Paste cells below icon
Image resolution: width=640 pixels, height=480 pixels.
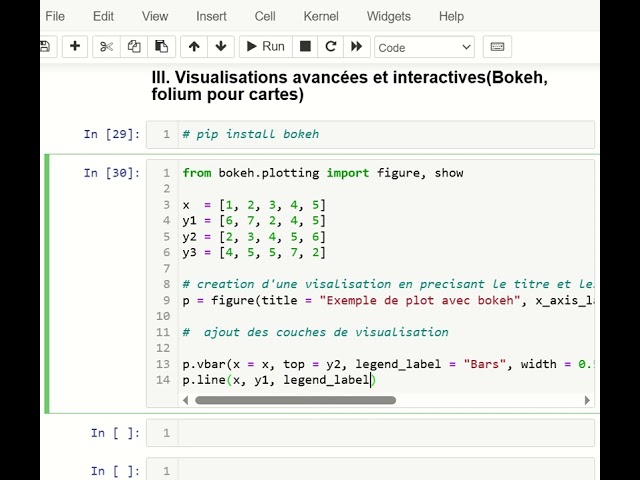(161, 47)
